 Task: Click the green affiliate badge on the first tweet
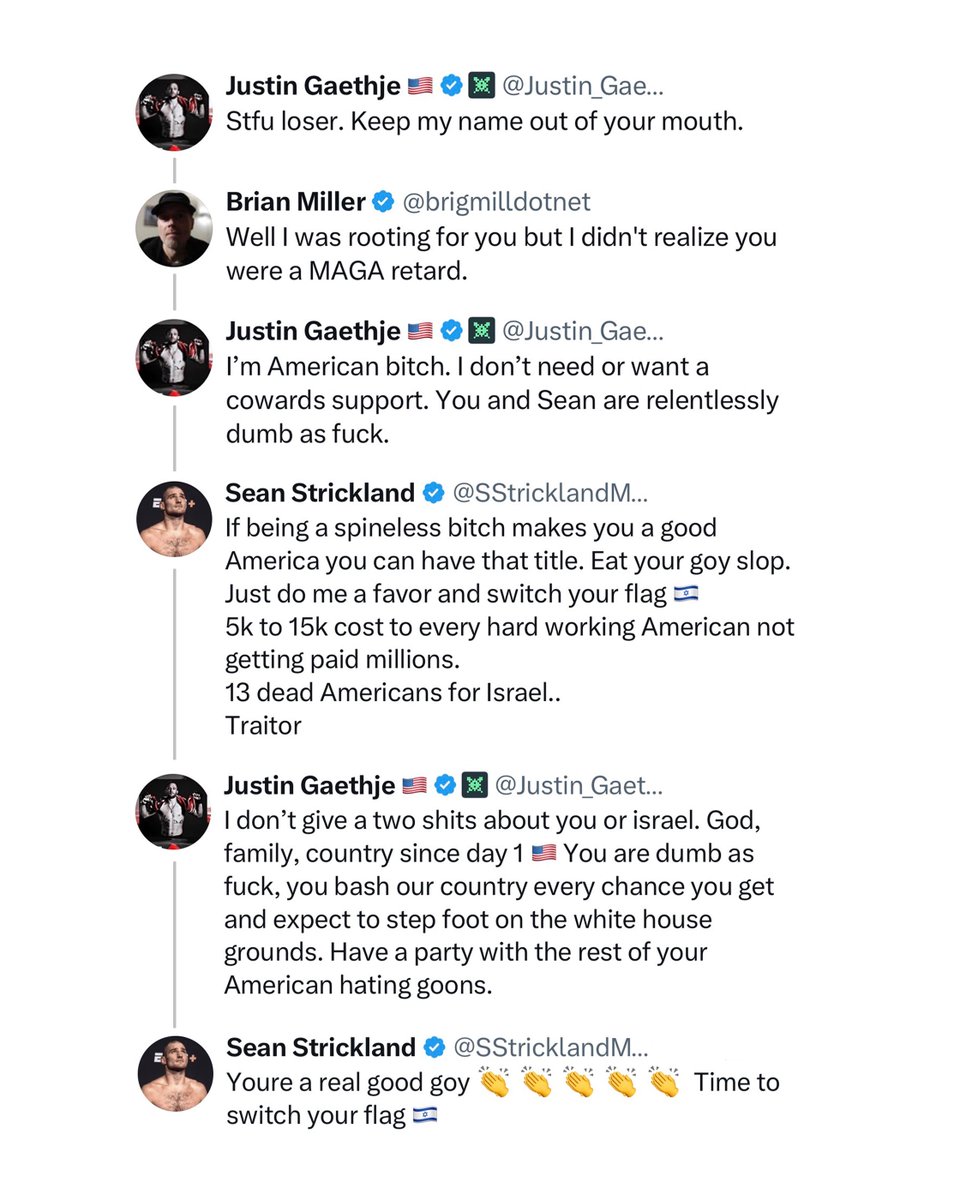click(x=480, y=87)
